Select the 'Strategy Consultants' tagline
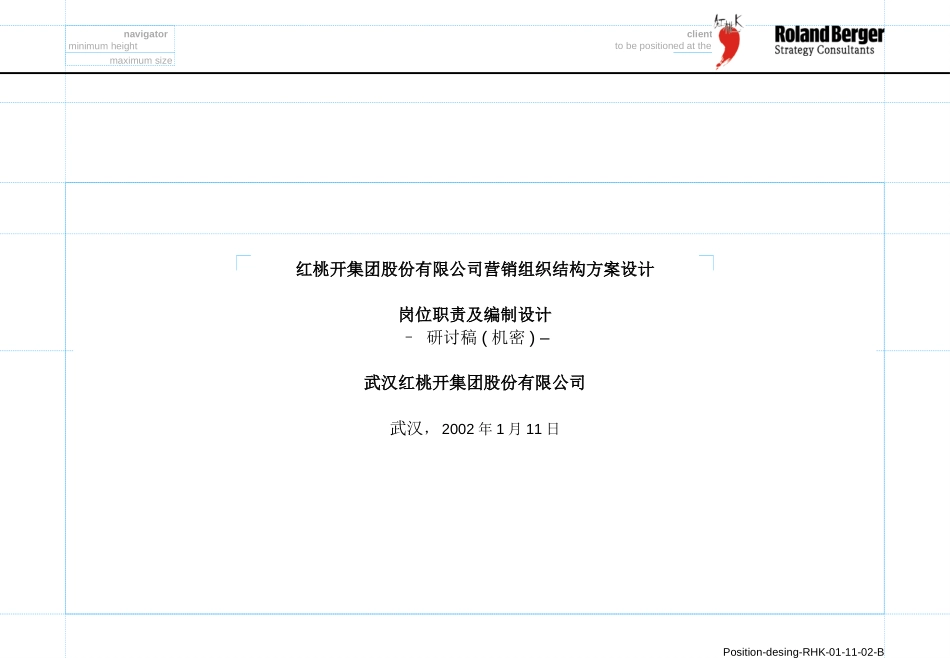 coord(824,50)
